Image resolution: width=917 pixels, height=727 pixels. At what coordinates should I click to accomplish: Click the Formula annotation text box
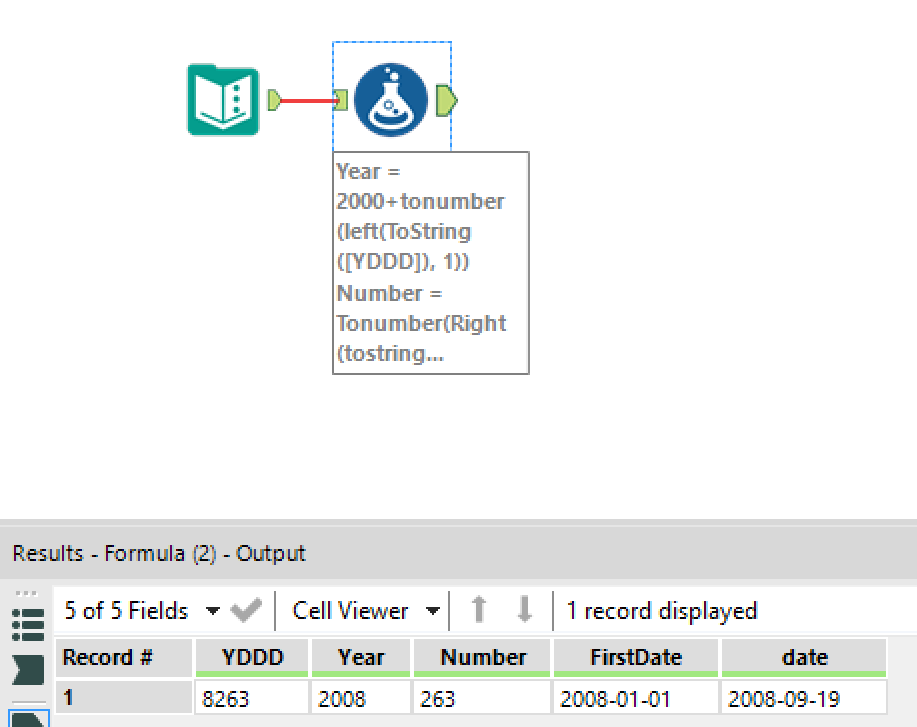430,263
